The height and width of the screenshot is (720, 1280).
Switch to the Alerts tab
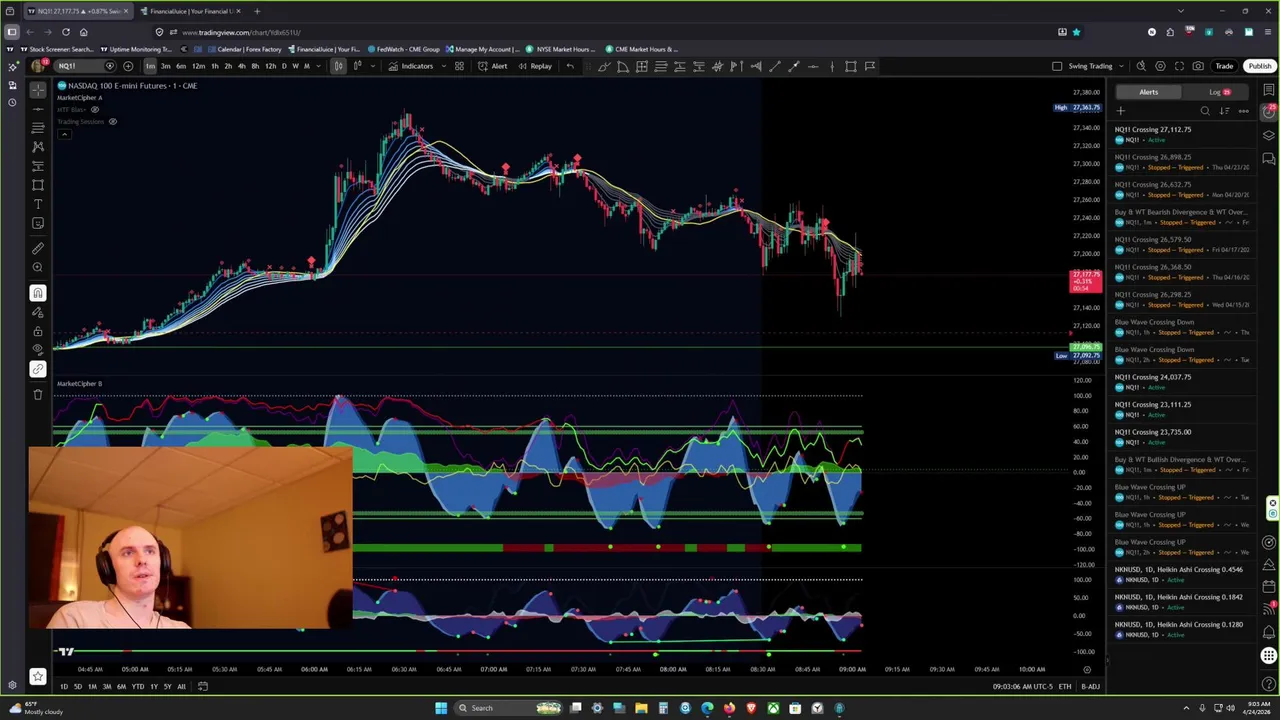pyautogui.click(x=1148, y=92)
